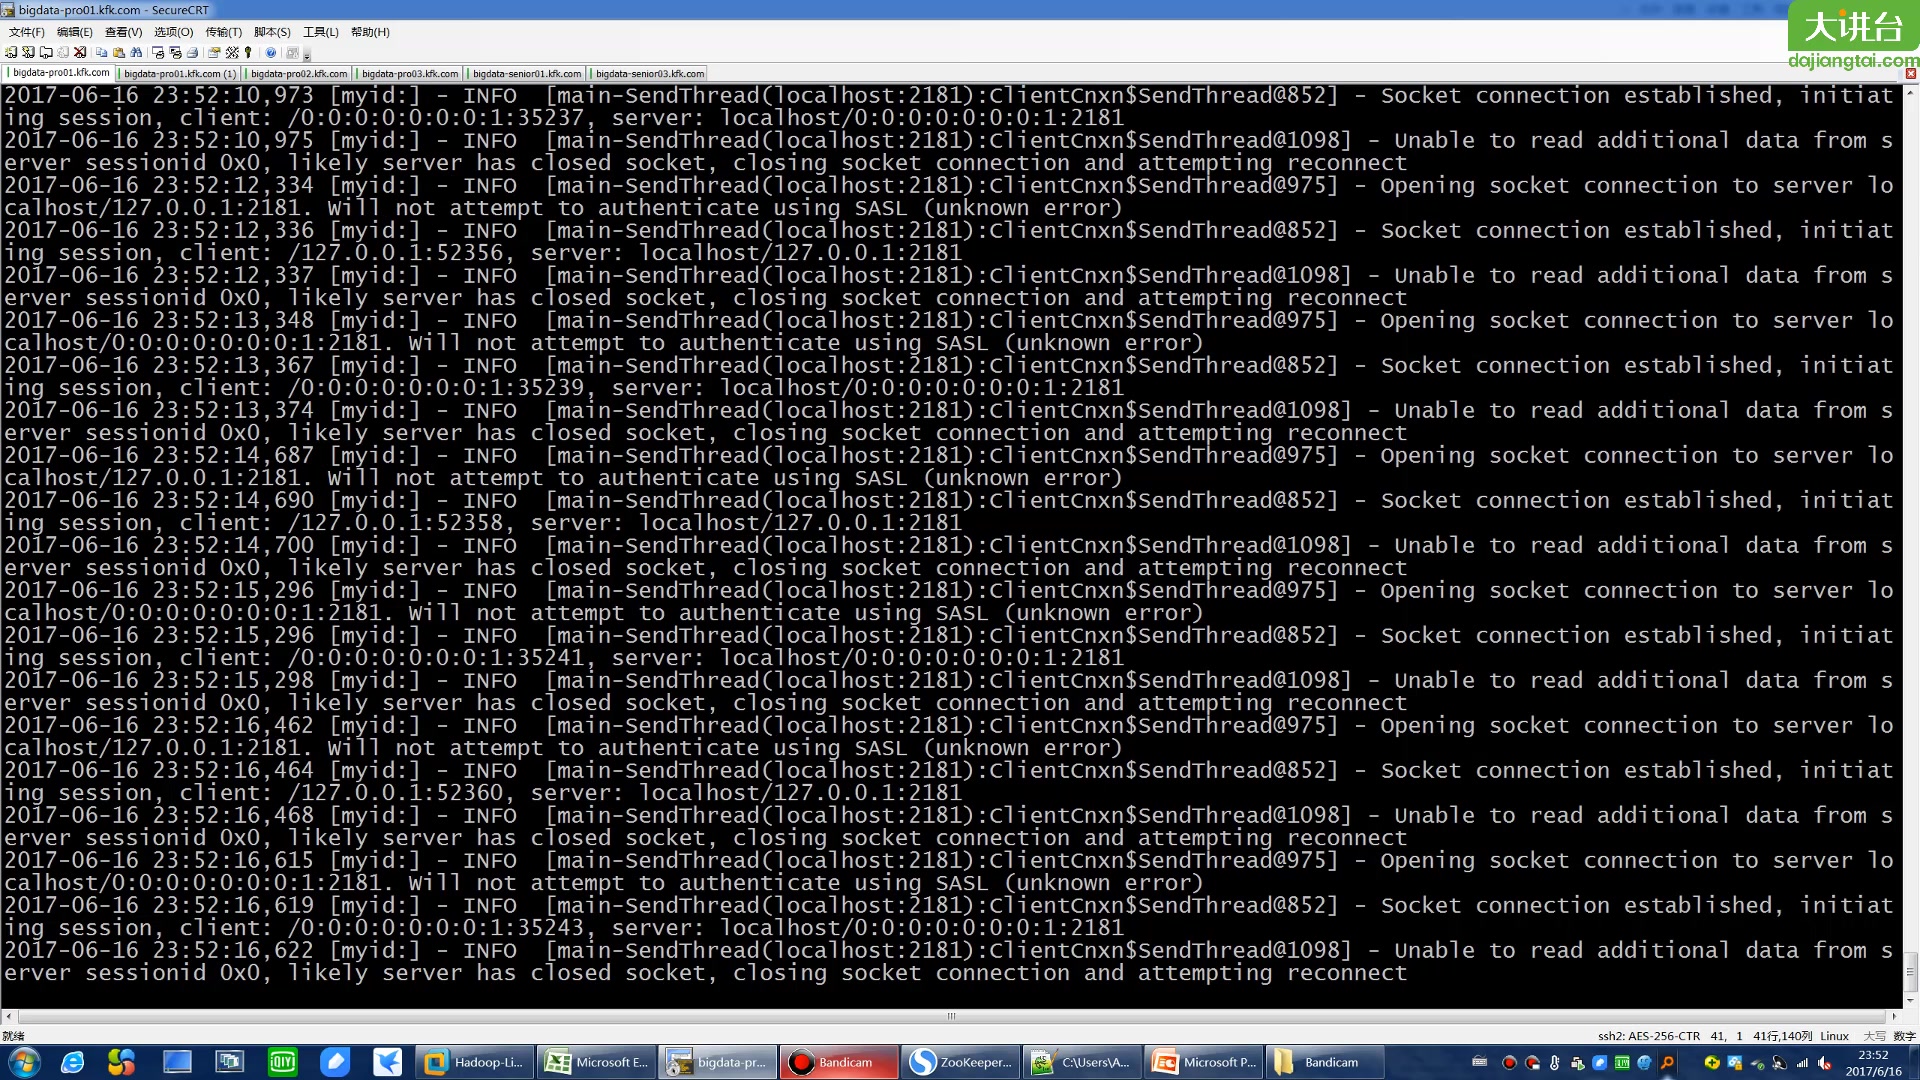Screen dimensions: 1920x1080
Task: Click the bigdata-pro01.kfk.com tab
Action: click(62, 71)
